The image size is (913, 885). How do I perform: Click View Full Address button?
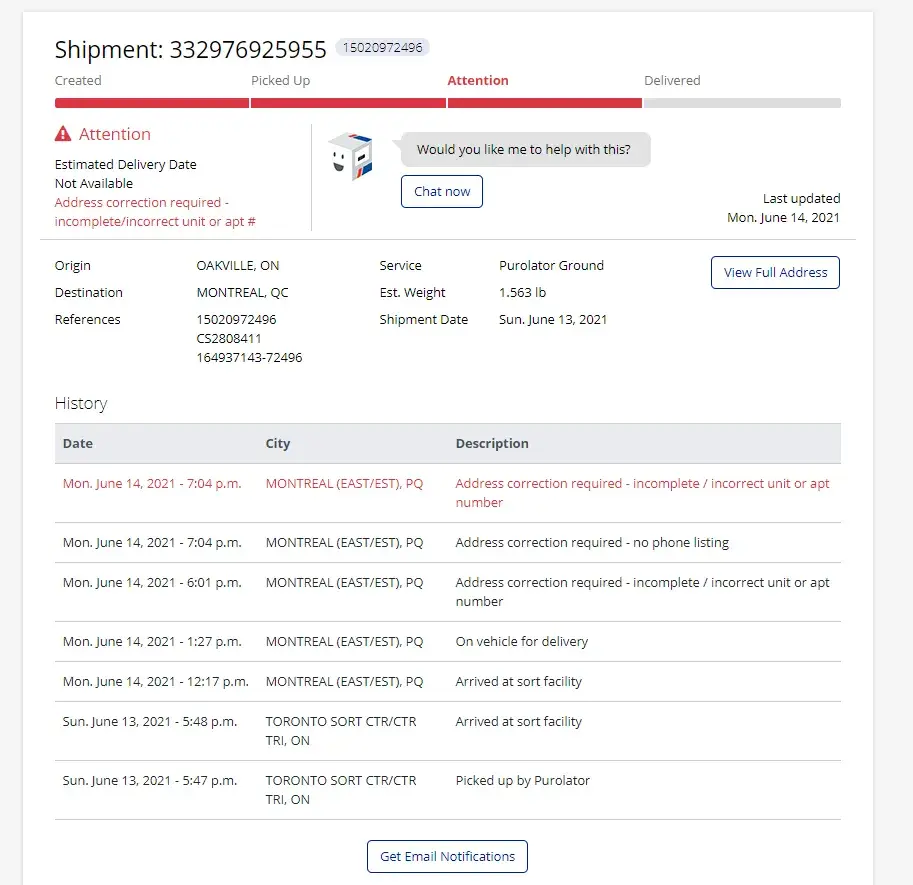click(775, 272)
